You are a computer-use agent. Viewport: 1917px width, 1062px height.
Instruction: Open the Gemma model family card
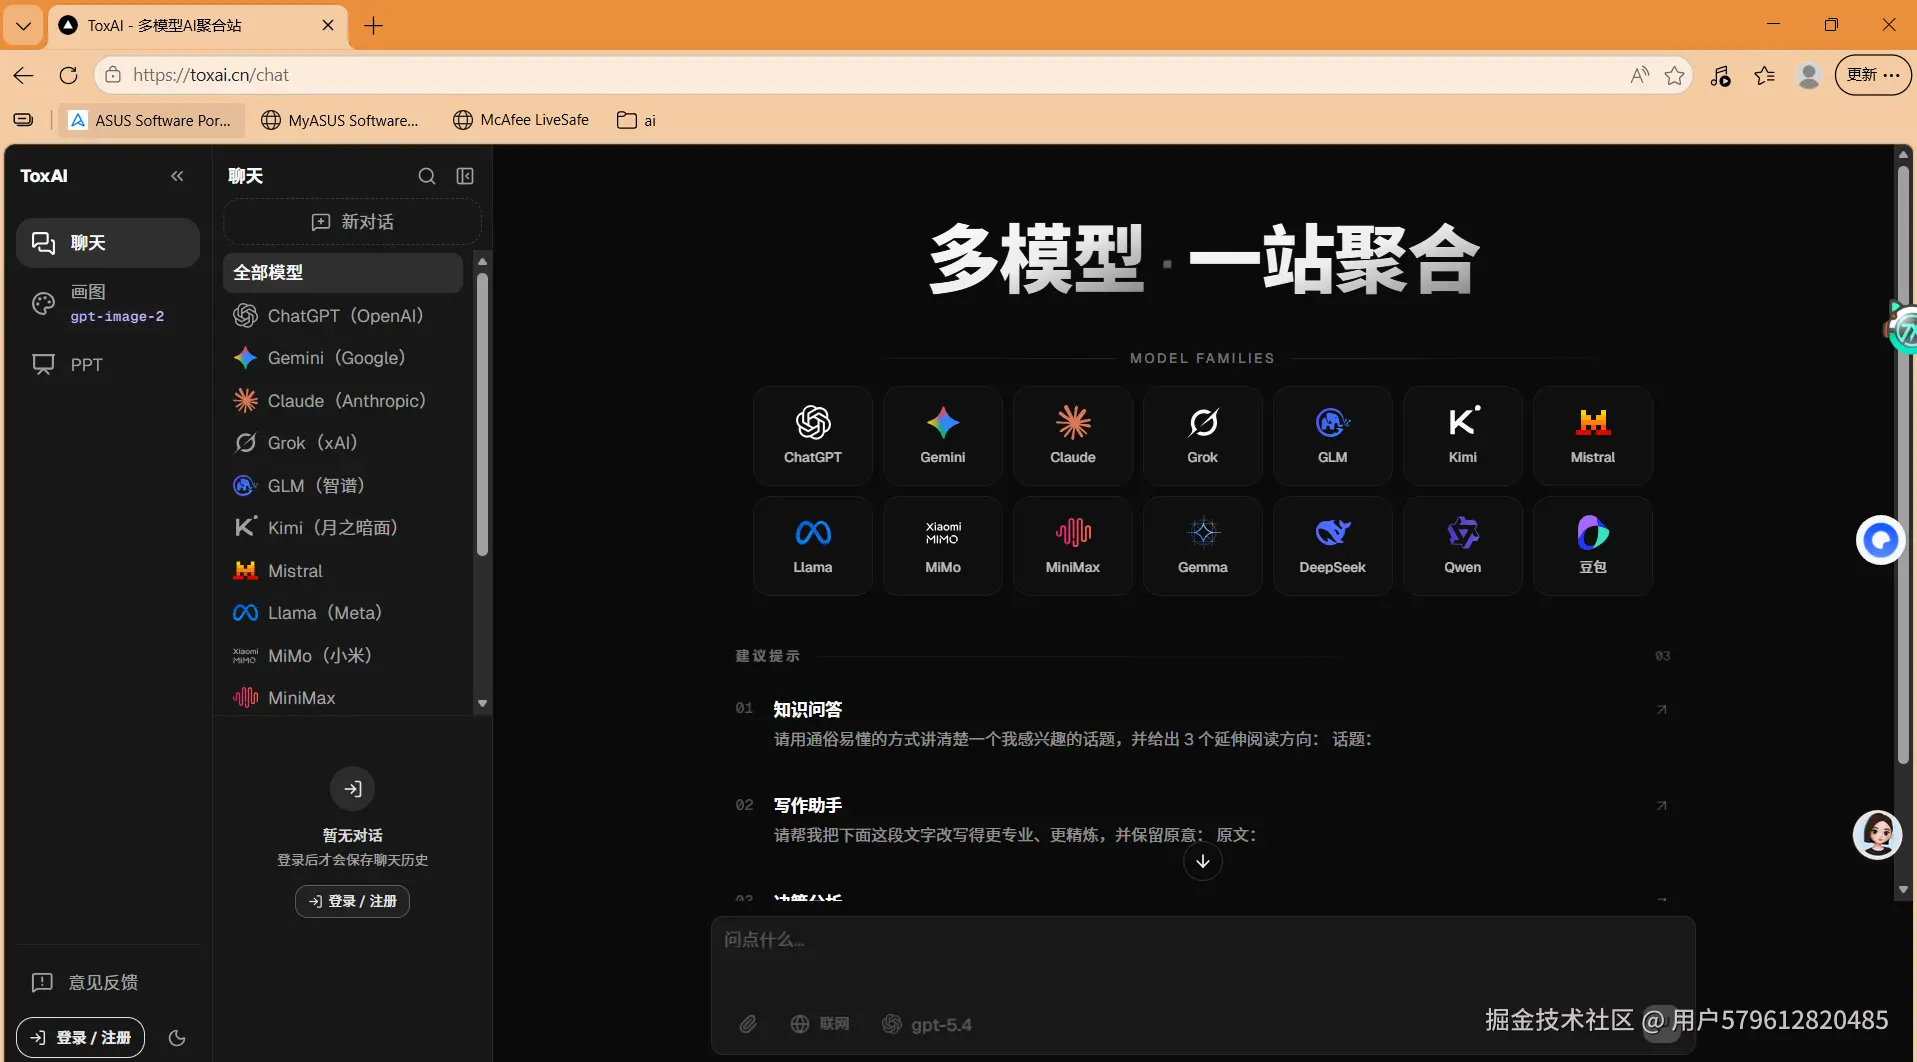pyautogui.click(x=1202, y=546)
